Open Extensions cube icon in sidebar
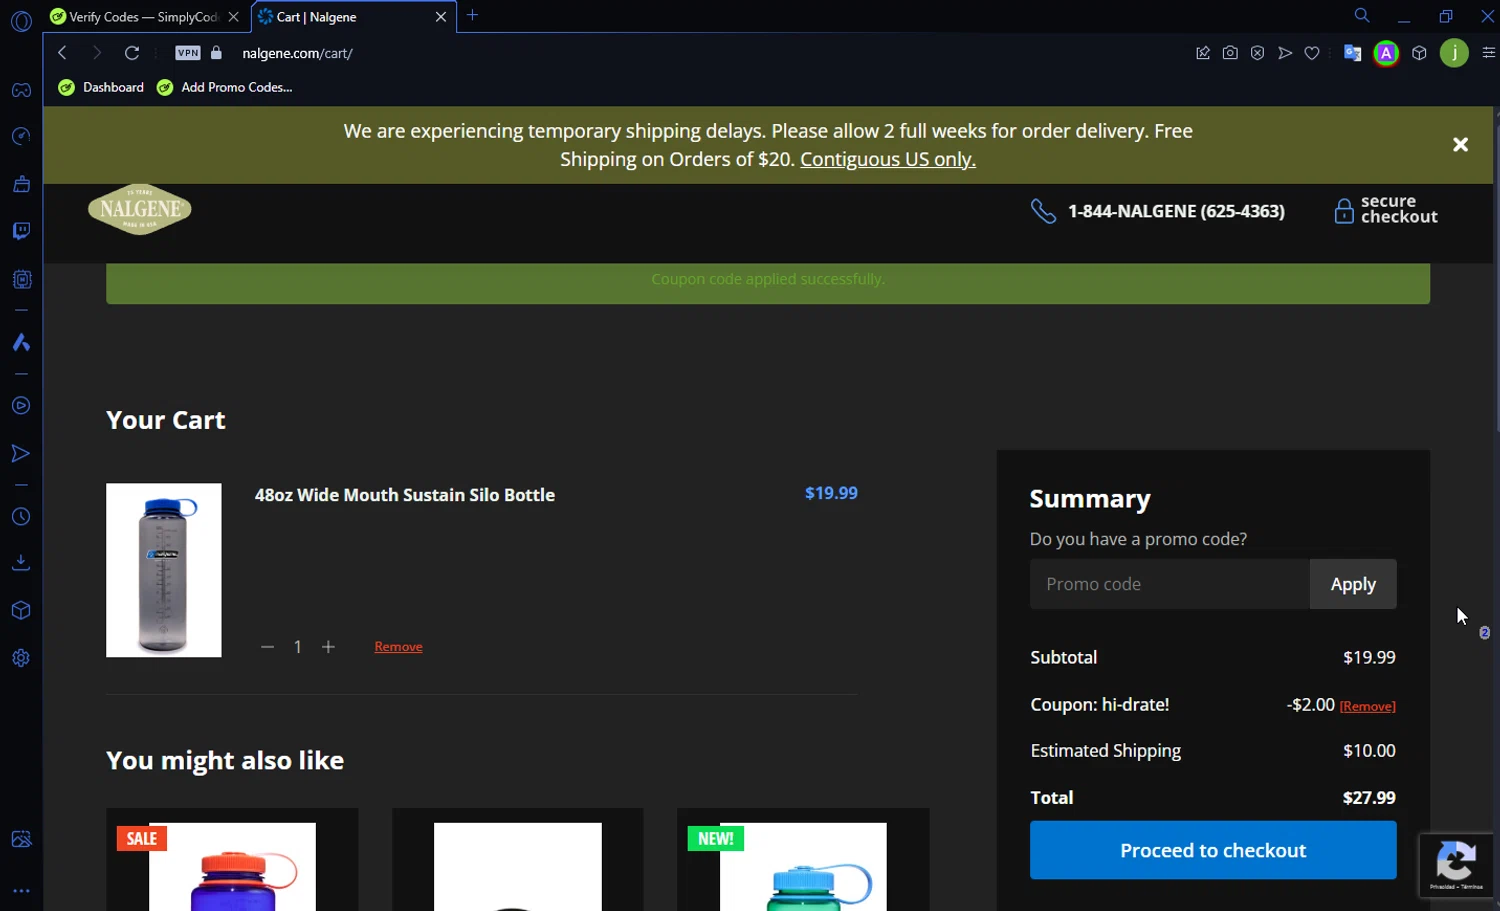 [21, 610]
